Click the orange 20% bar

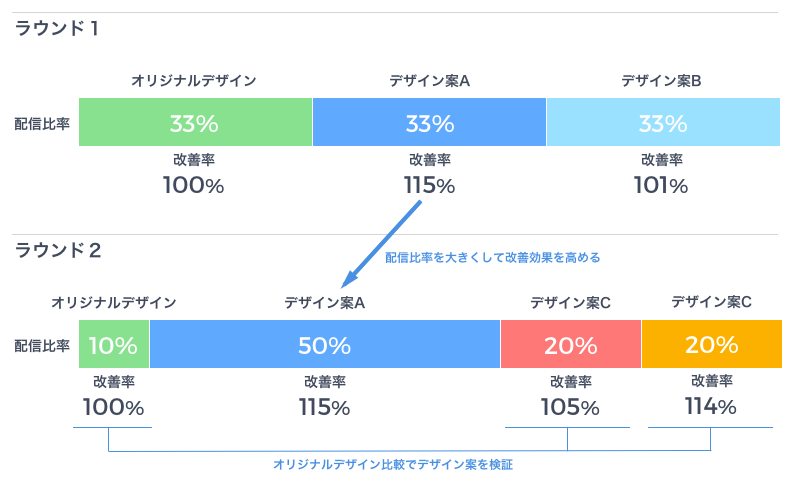712,344
